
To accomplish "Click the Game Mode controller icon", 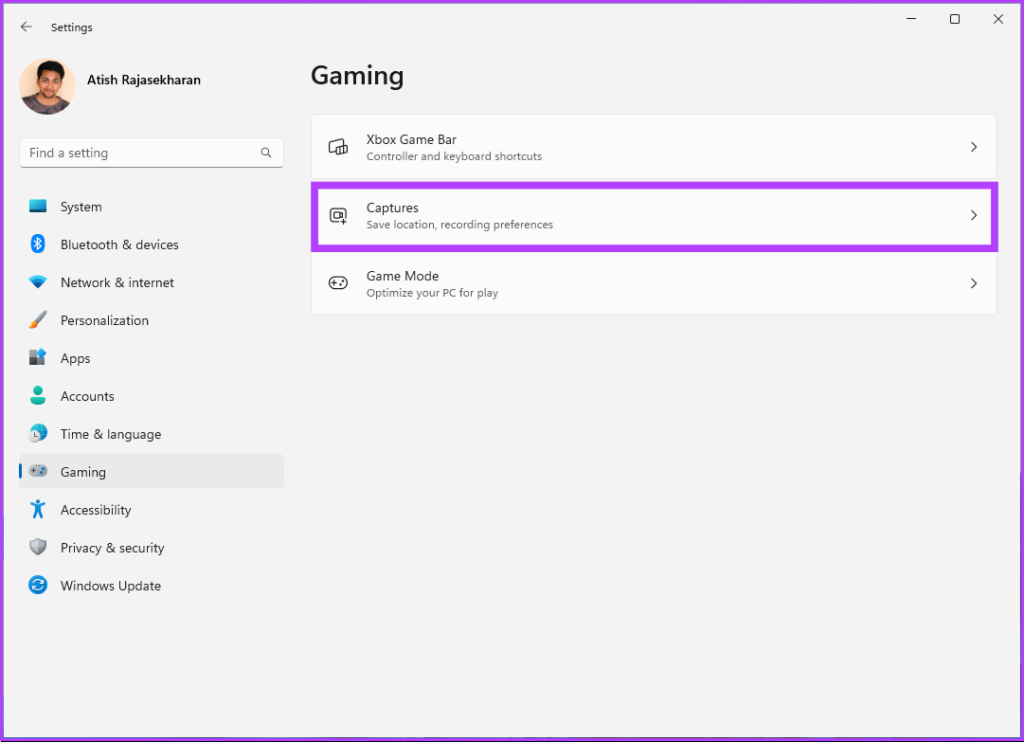I will pos(339,284).
